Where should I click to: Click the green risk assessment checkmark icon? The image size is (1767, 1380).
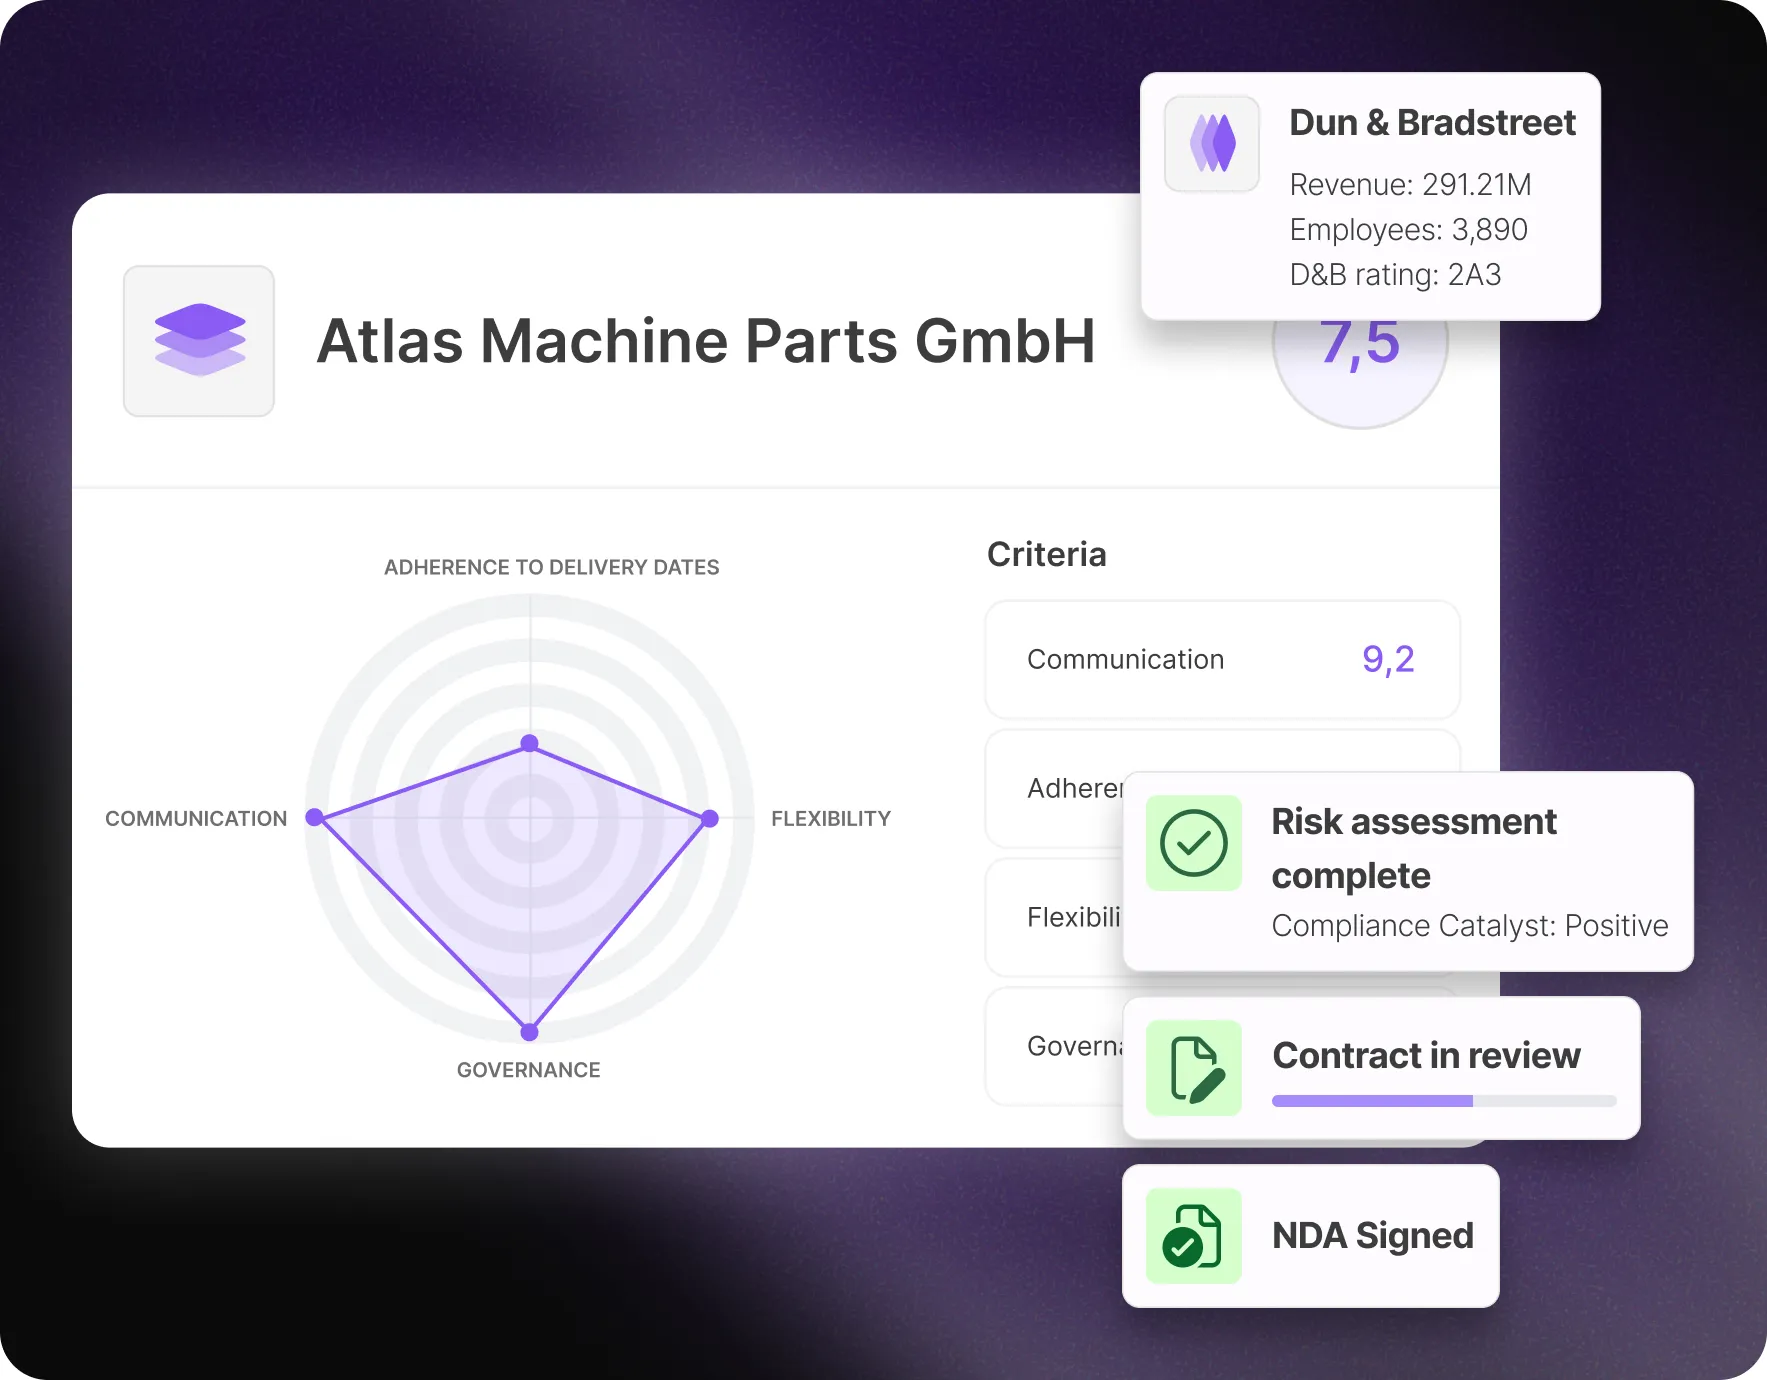coord(1196,843)
